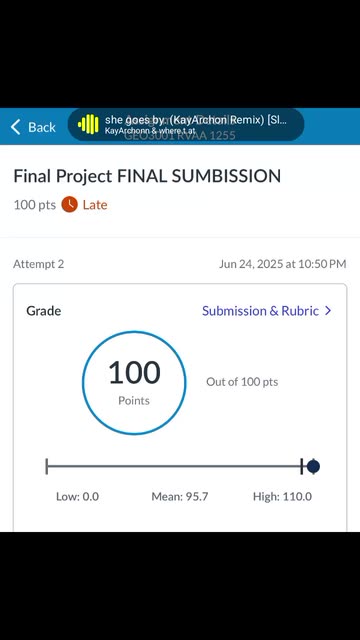Screen dimensions: 360x640
Task: Open the Submission & Rubric chevron arrow
Action: point(328,311)
